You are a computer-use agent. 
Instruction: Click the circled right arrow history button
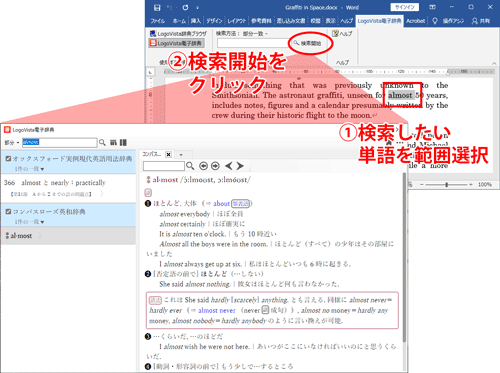[x=215, y=166]
